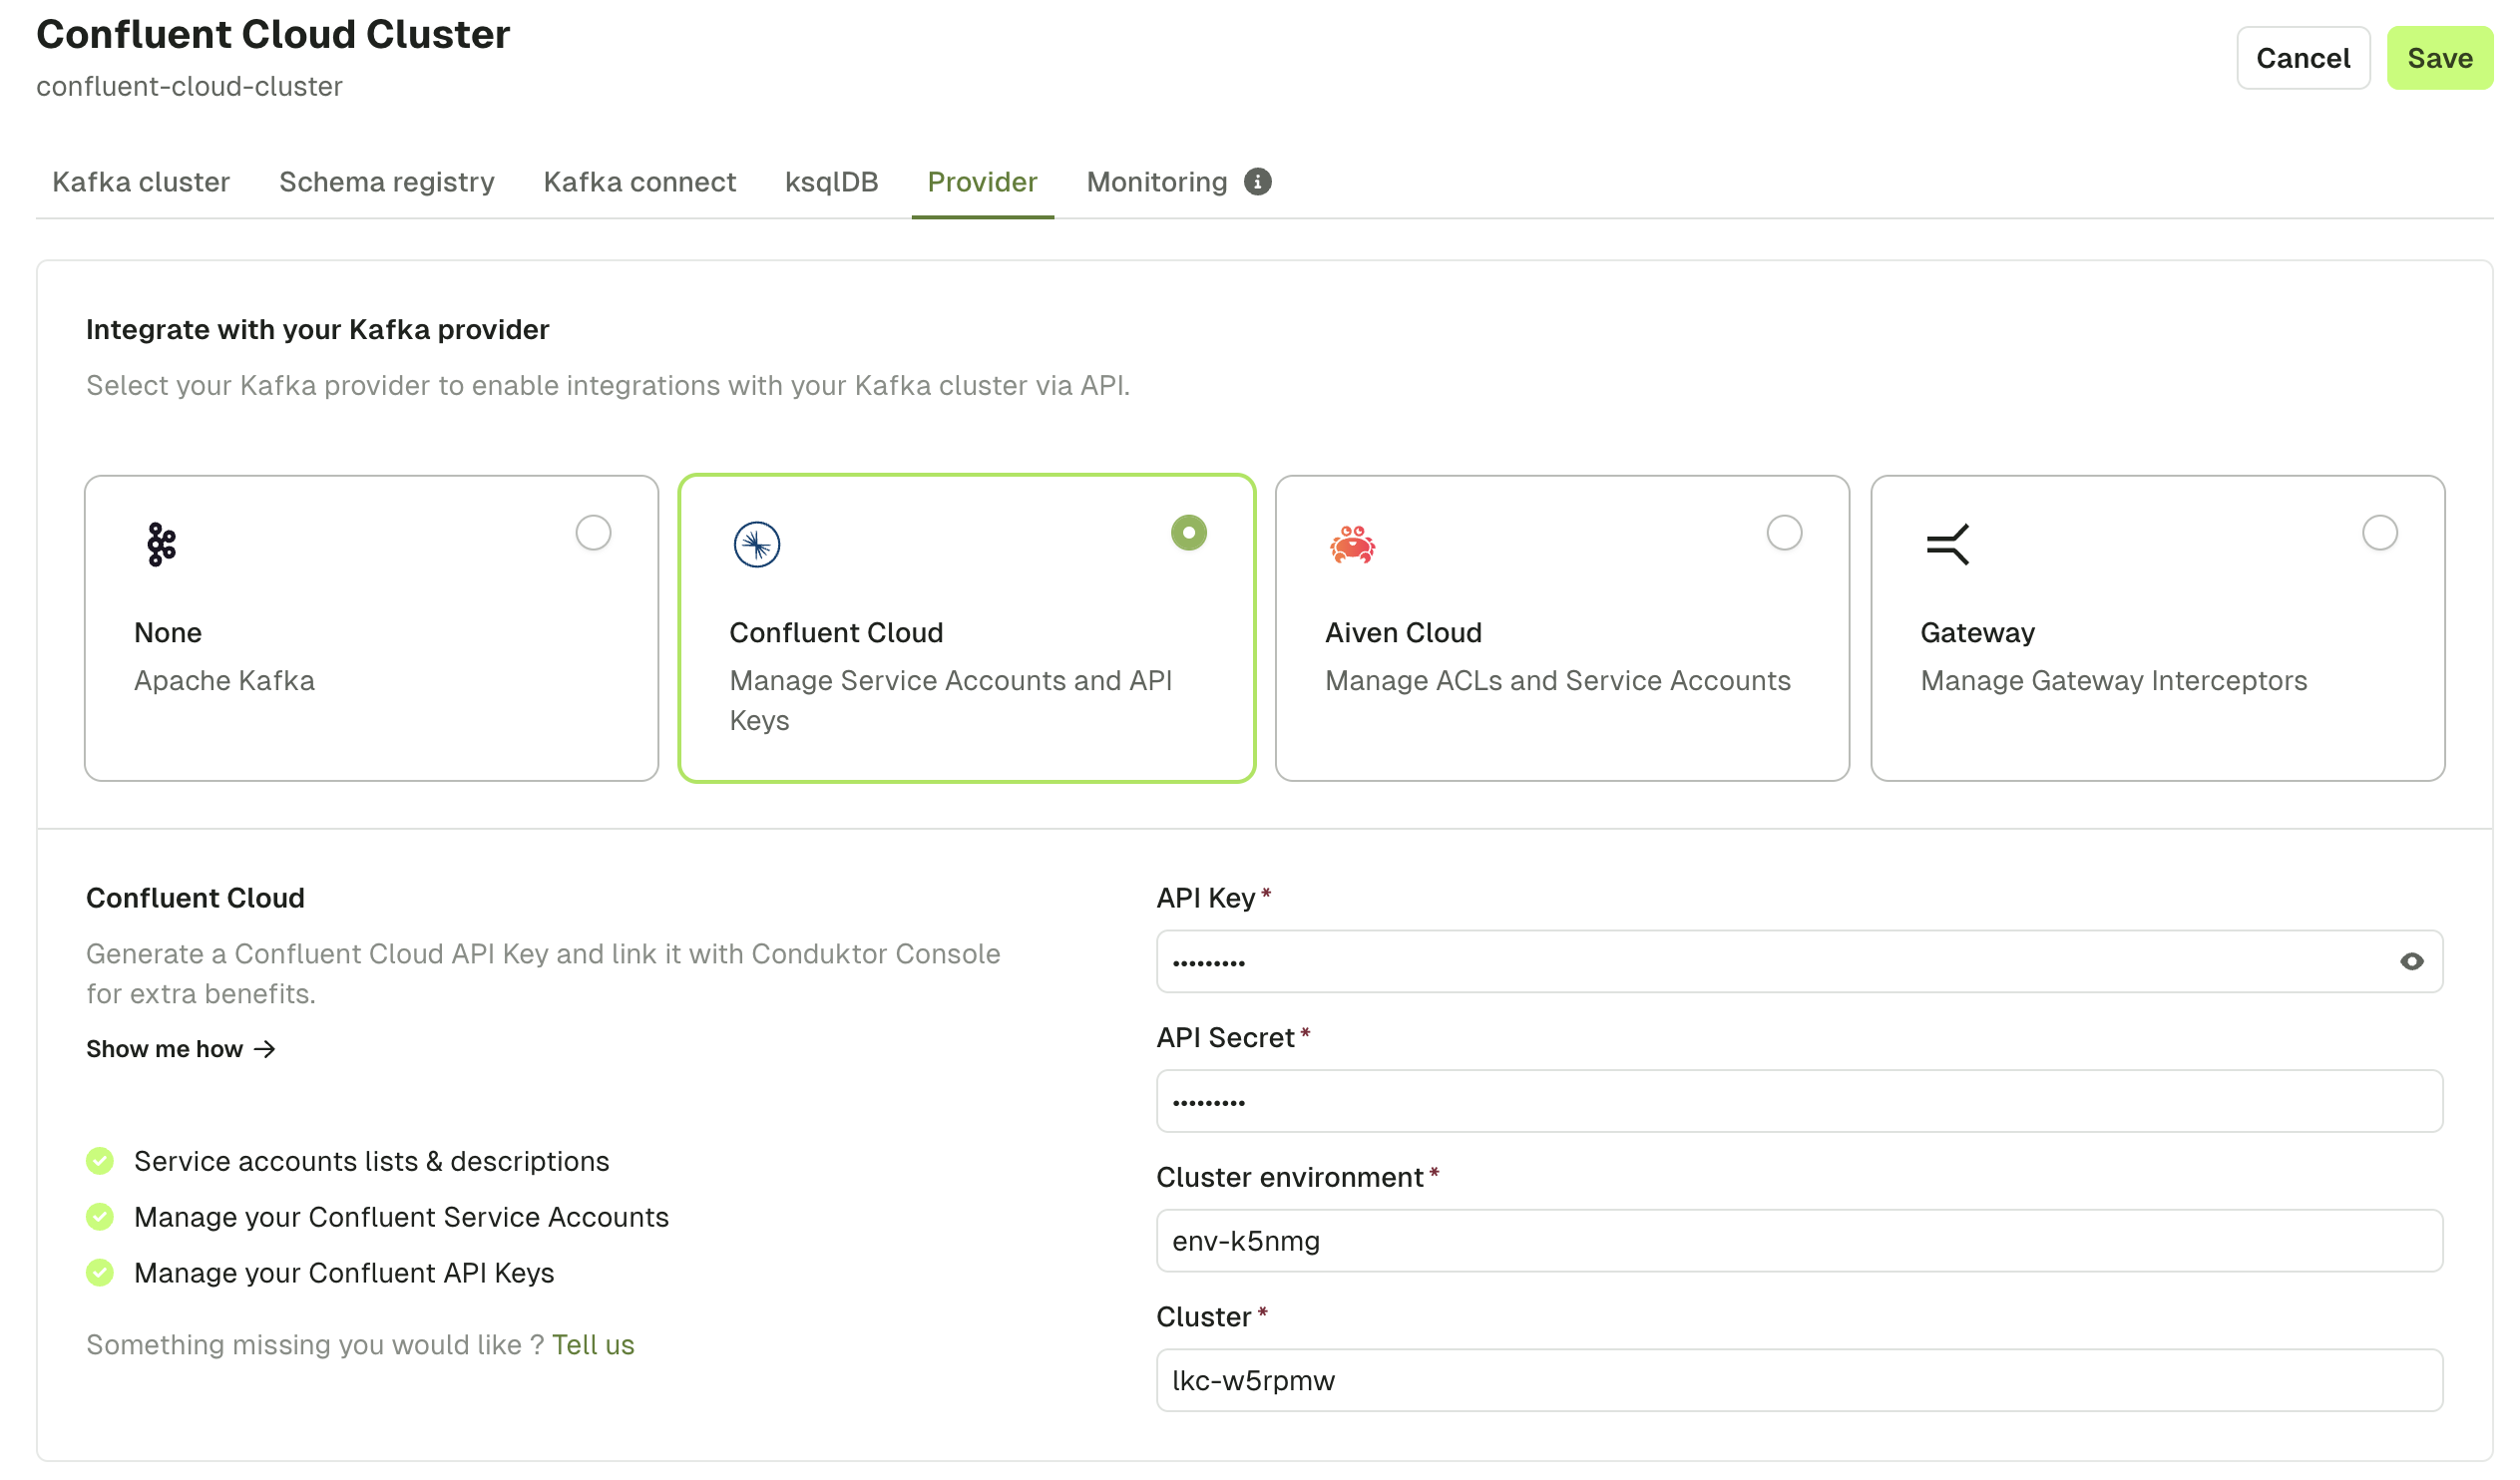Click Integrate with your Kafka provider heading
The height and width of the screenshot is (1480, 2520).
pos(317,330)
